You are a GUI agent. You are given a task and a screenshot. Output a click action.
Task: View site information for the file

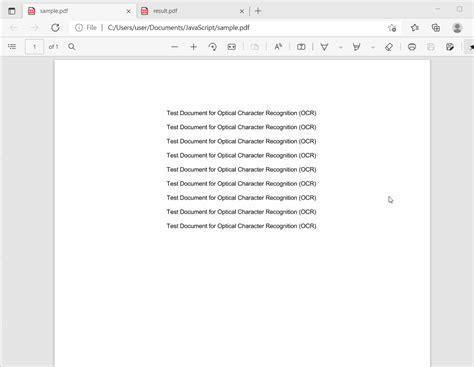(86, 28)
